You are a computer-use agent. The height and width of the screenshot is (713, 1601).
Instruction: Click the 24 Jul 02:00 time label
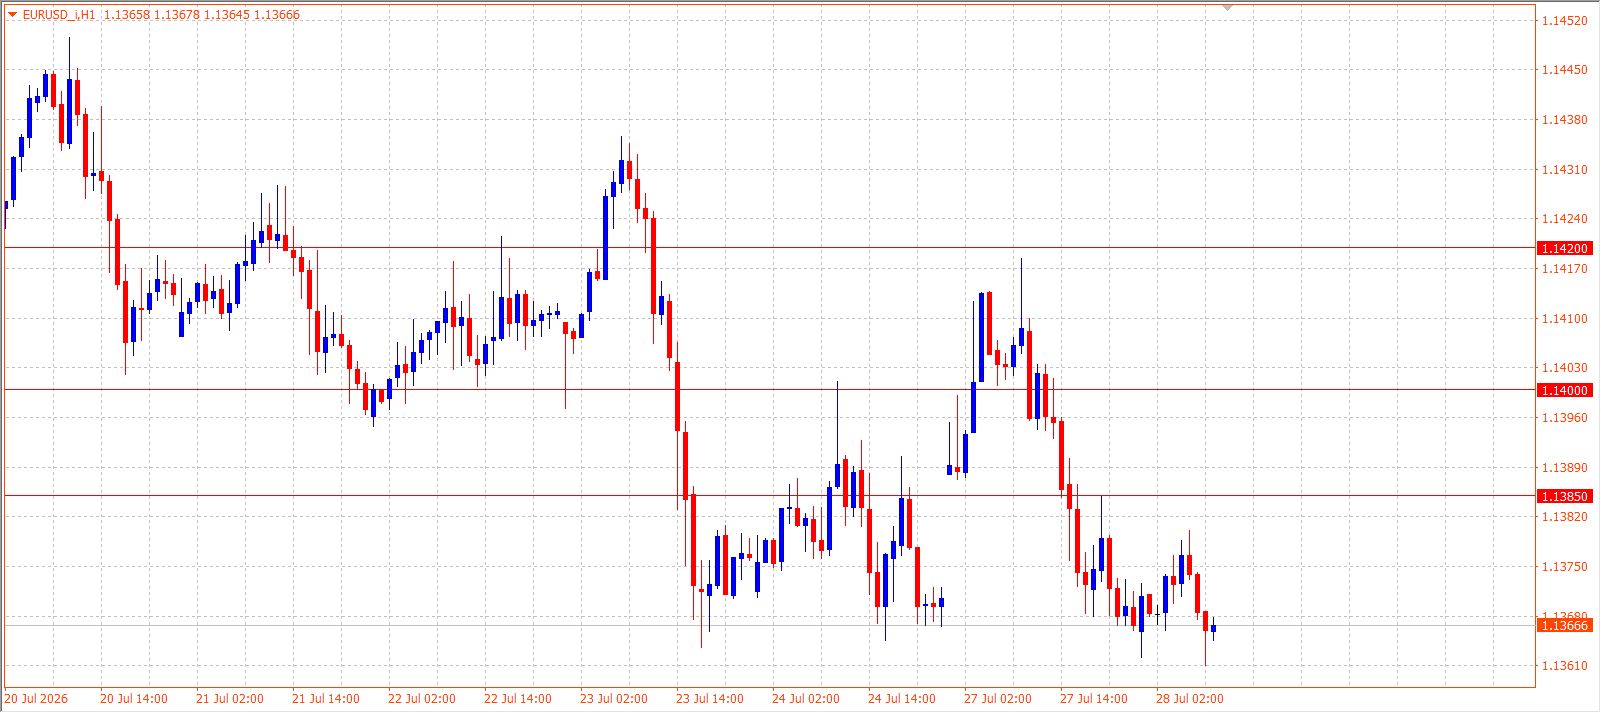click(x=806, y=699)
